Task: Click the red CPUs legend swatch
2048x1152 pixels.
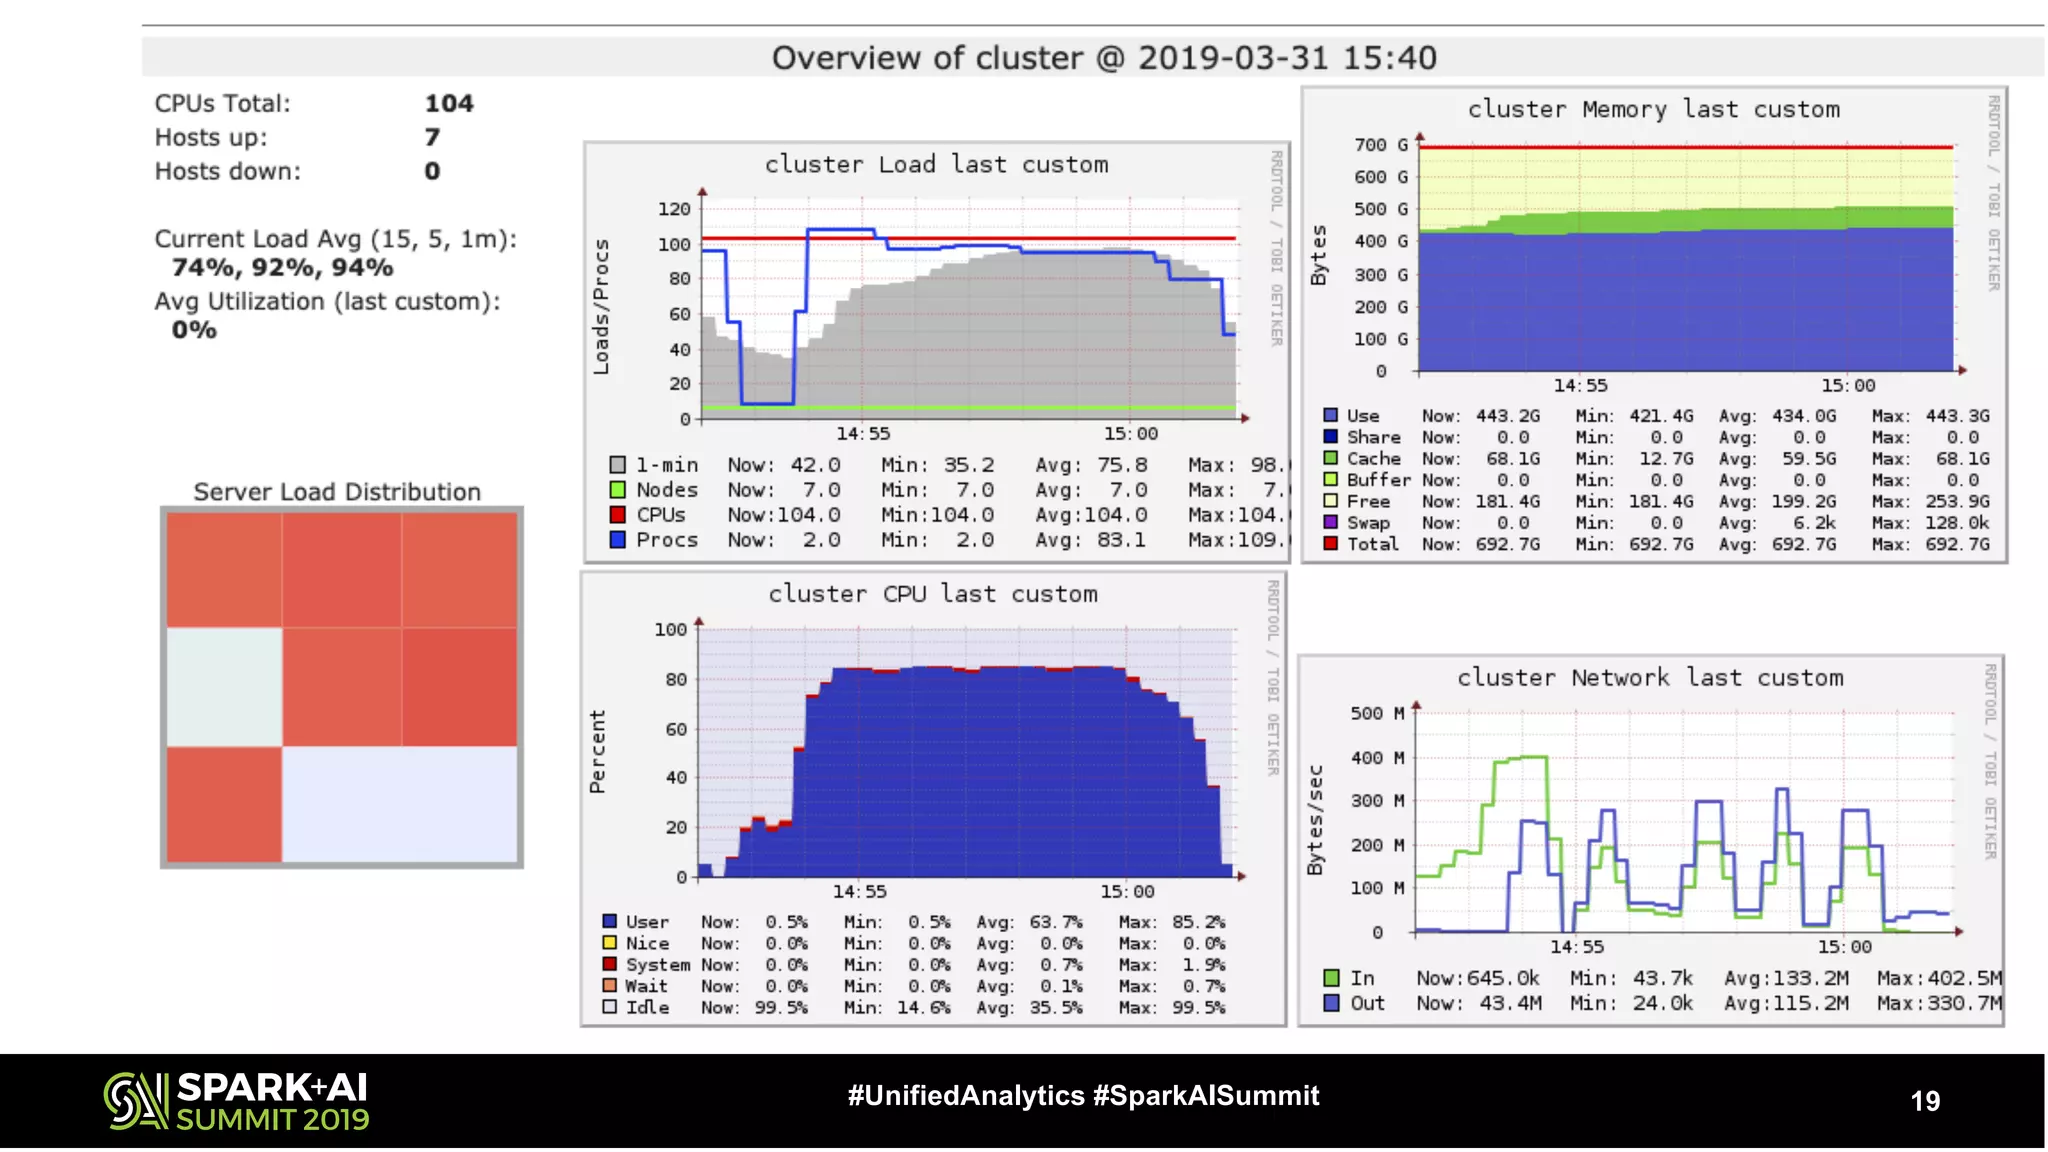Action: click(x=618, y=515)
